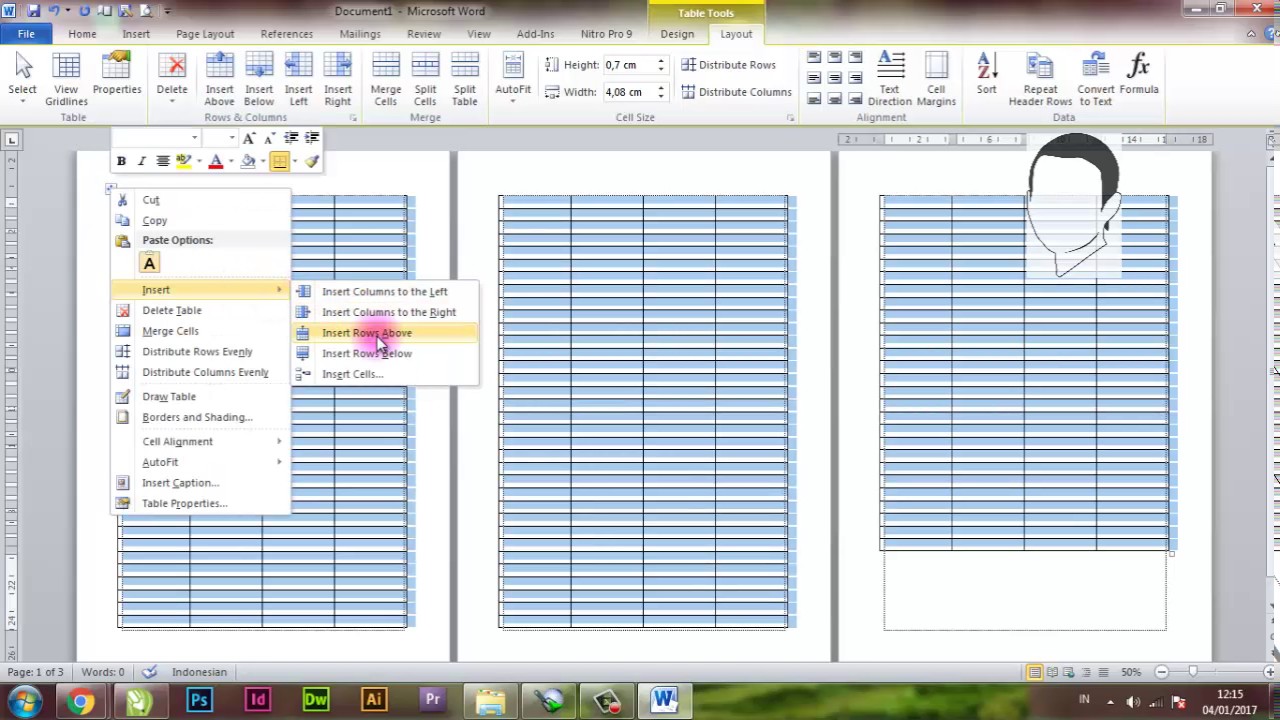The width and height of the screenshot is (1280, 720).
Task: Open font name dropdown in mini toolbar
Action: [x=194, y=138]
